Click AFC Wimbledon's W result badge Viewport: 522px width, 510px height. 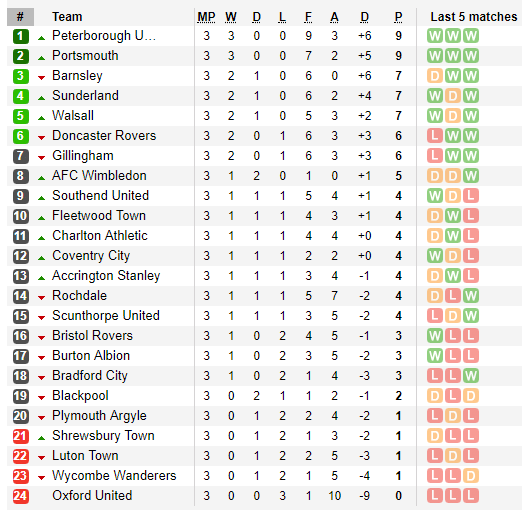(x=471, y=176)
